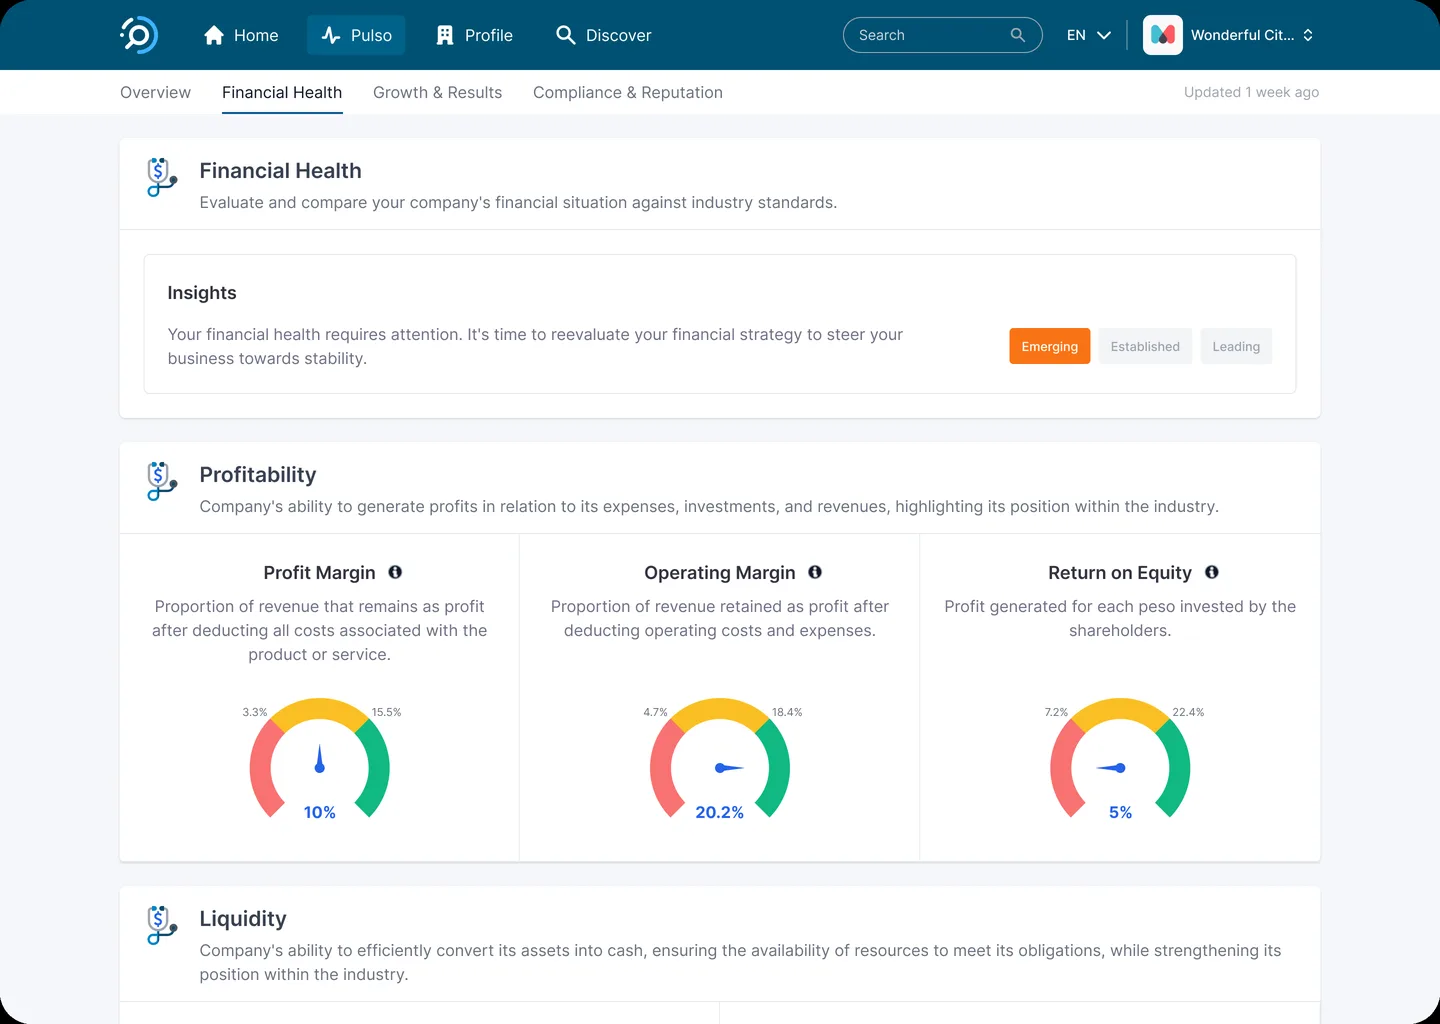The image size is (1440, 1024).
Task: Click the "Updated 1 week ago" text
Action: [x=1251, y=92]
